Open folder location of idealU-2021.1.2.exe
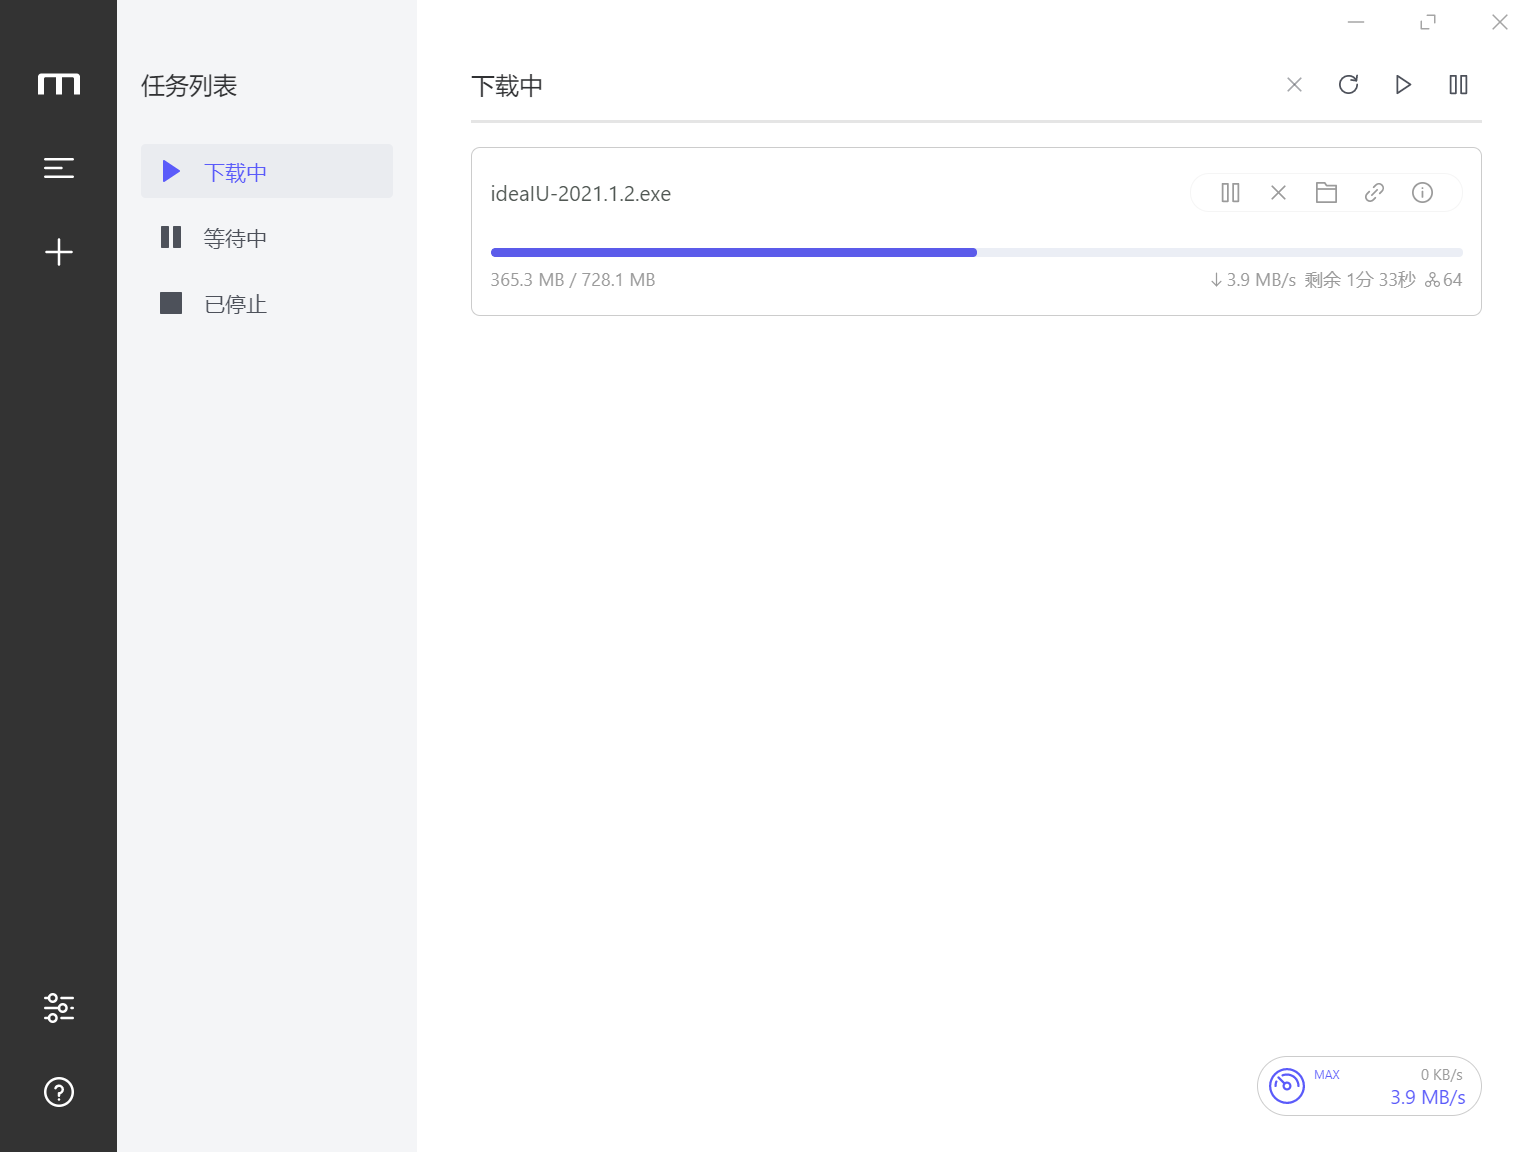The width and height of the screenshot is (1536, 1152). point(1327,192)
